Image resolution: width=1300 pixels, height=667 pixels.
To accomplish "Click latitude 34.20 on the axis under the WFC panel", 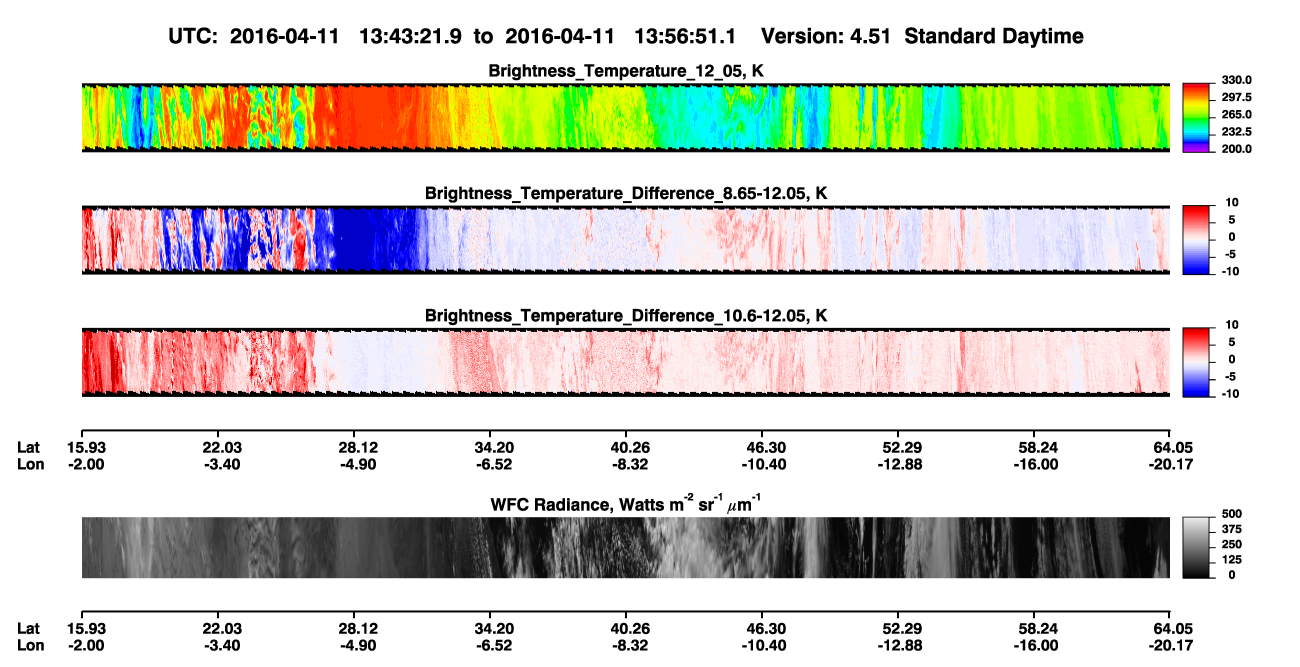I will click(490, 628).
